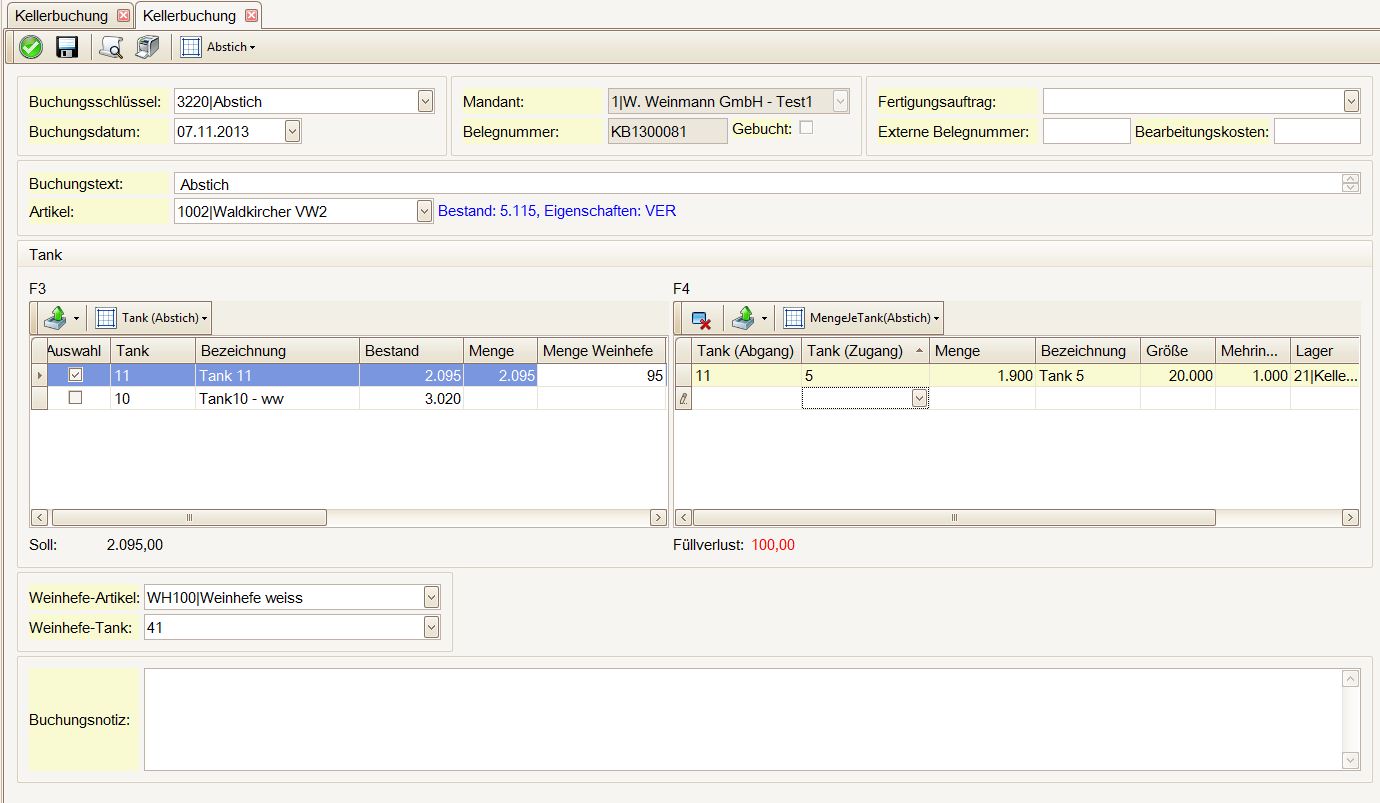
Task: Open the Abstich layout dropdown in toolbar
Action: pos(252,48)
